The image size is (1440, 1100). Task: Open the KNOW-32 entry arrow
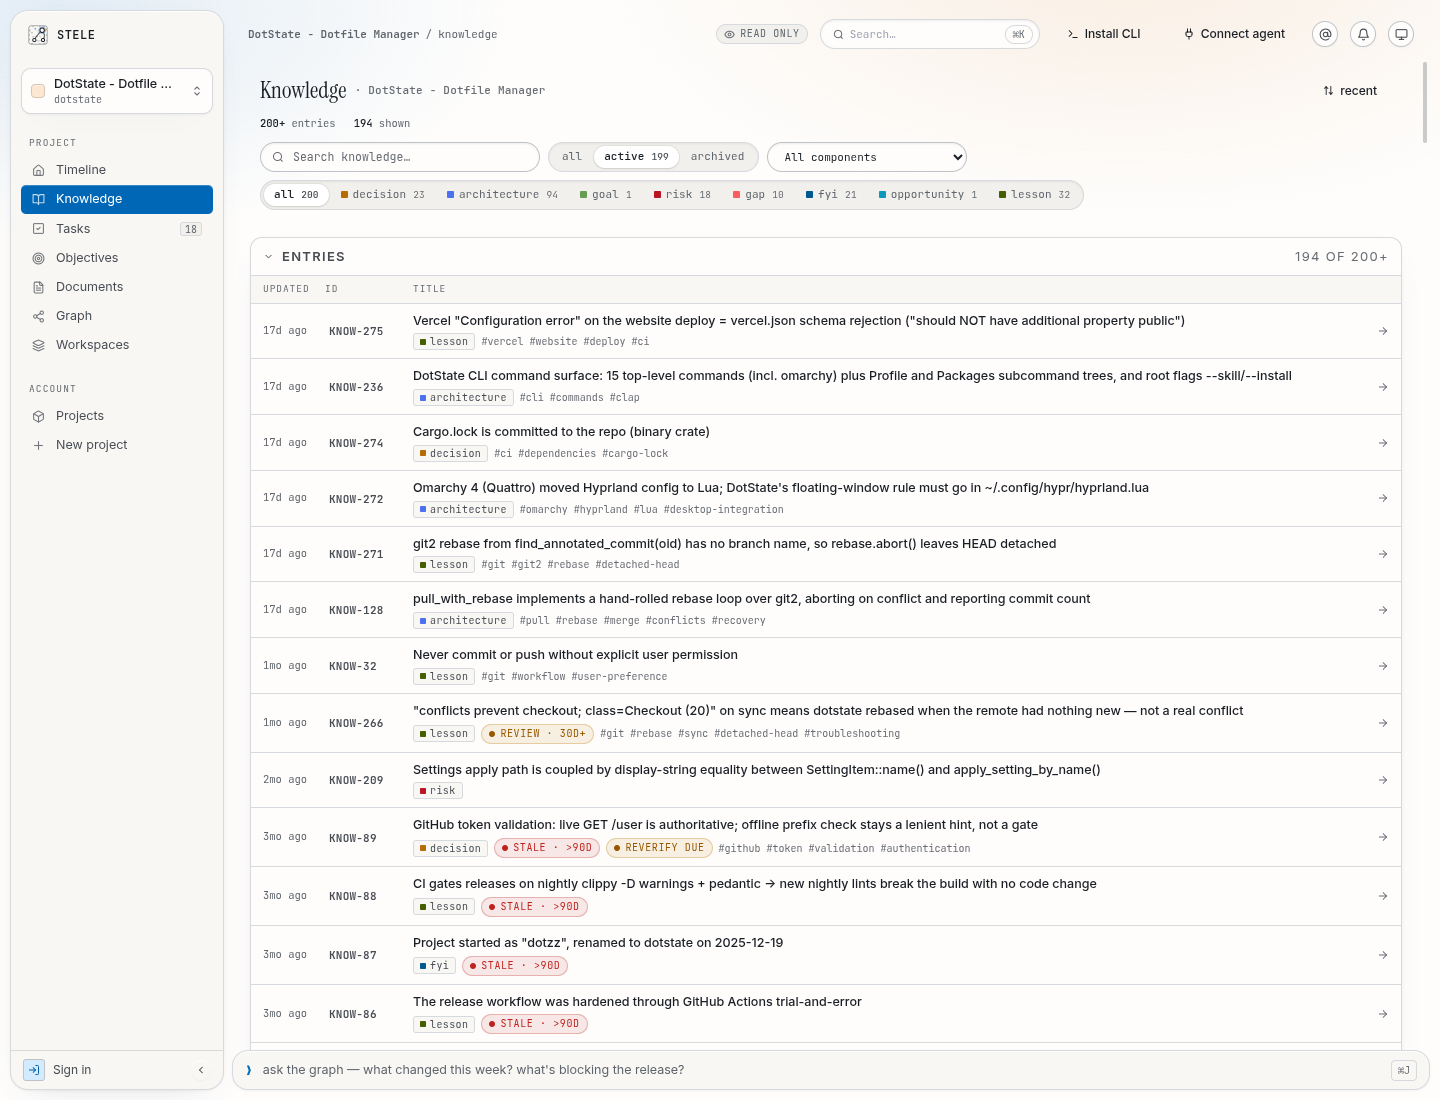(1383, 666)
